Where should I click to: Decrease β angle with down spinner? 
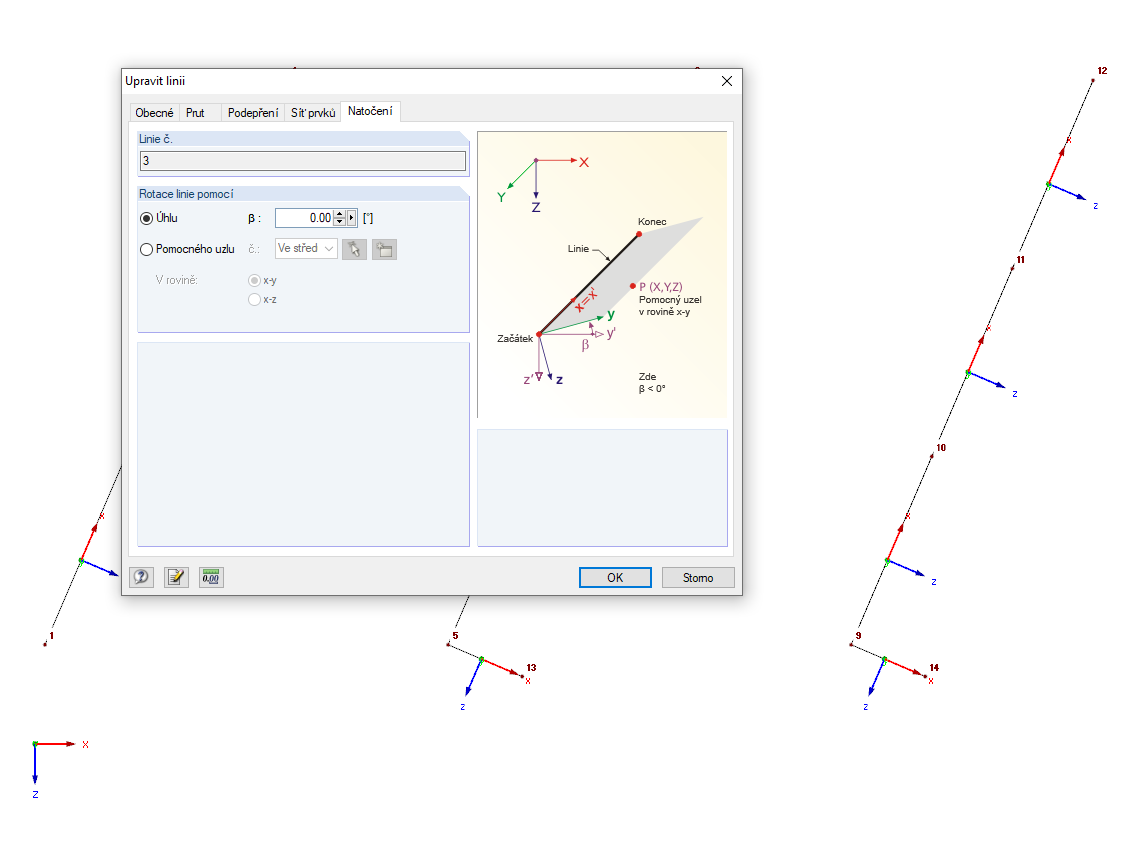tap(339, 222)
